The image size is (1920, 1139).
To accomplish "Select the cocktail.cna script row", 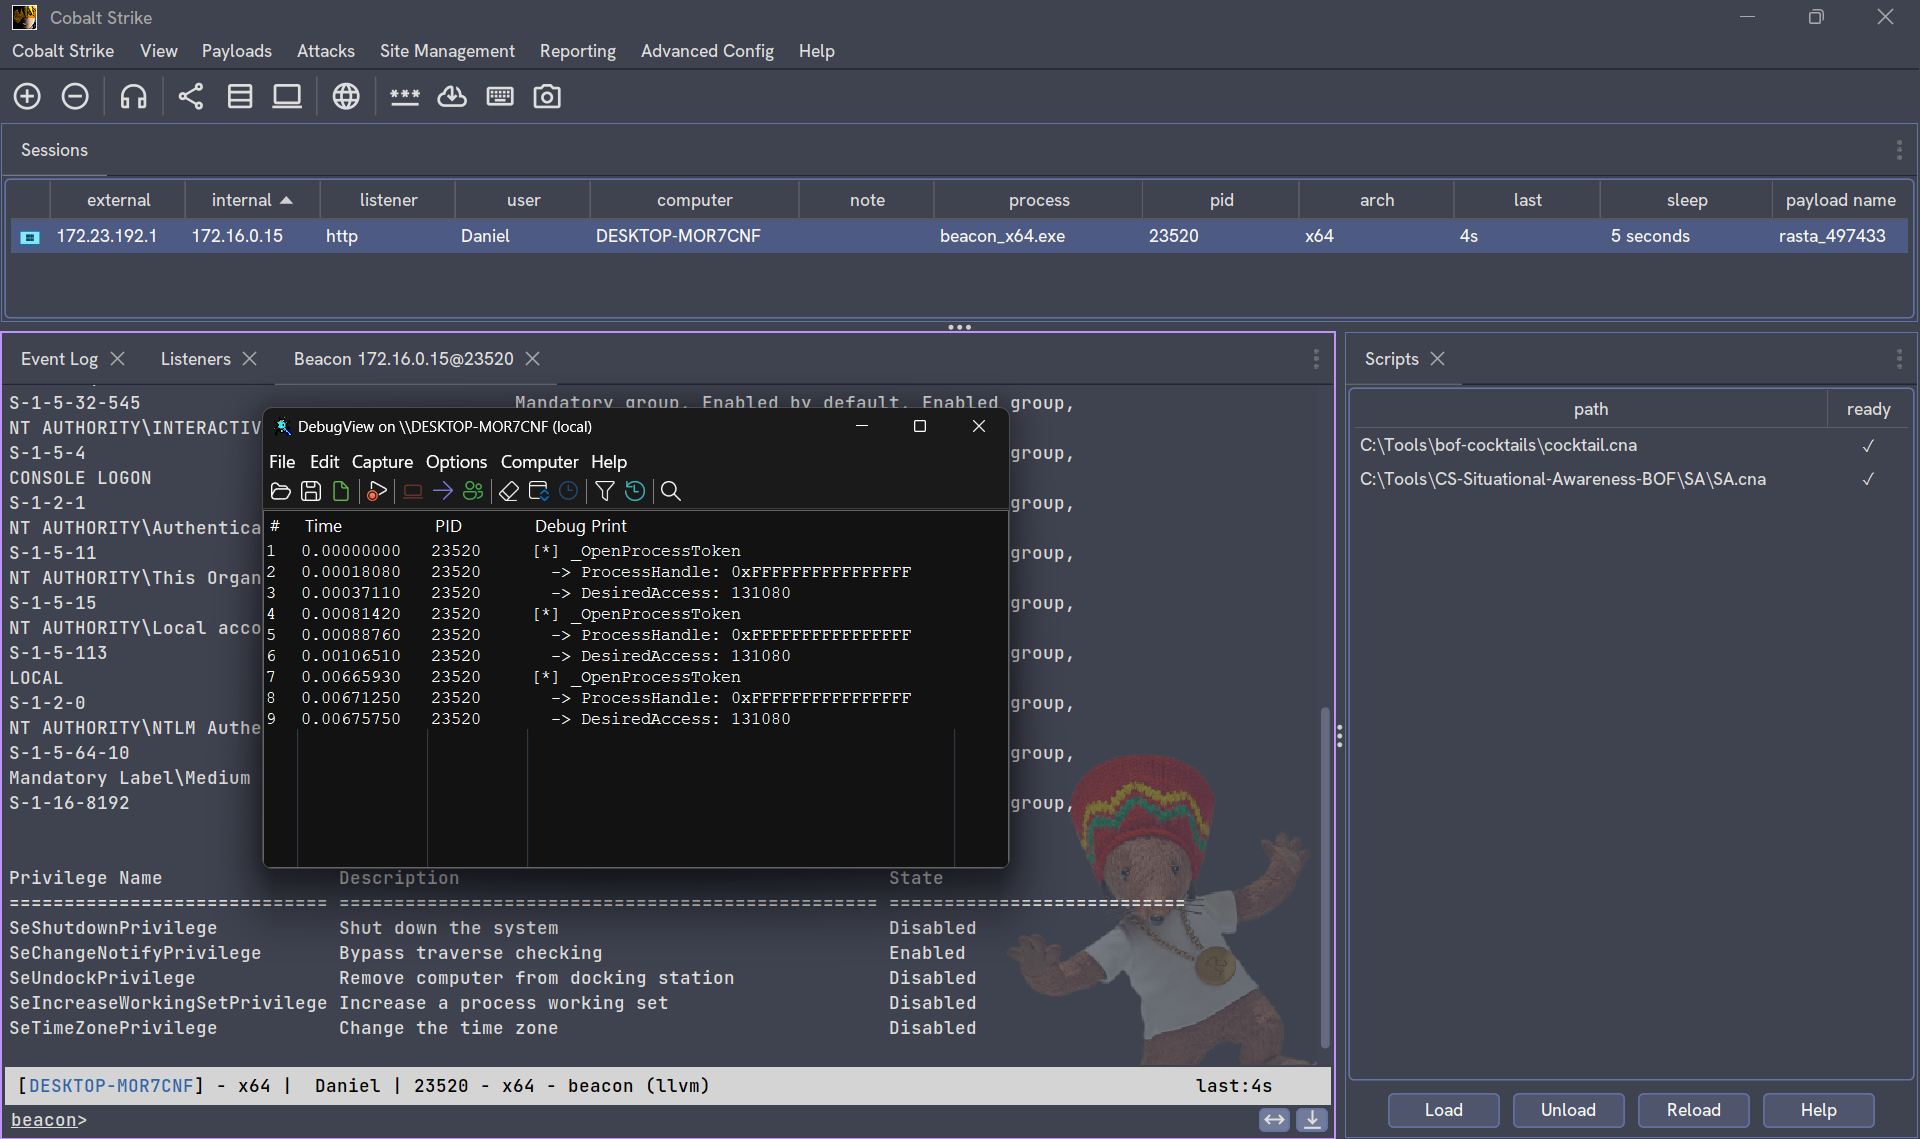I will pyautogui.click(x=1630, y=445).
